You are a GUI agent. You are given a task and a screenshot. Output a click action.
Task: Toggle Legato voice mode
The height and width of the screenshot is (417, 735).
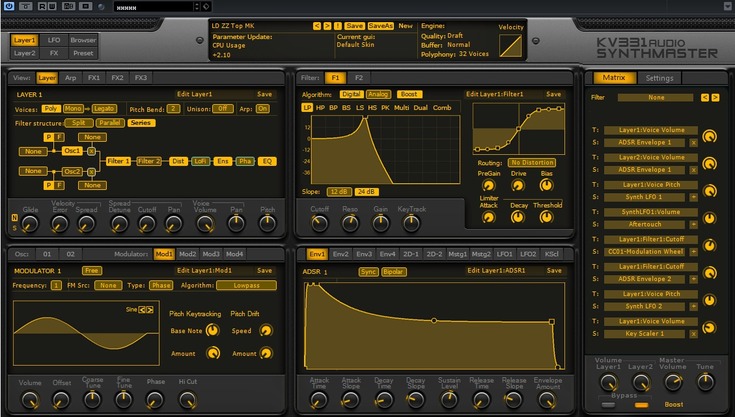[104, 109]
